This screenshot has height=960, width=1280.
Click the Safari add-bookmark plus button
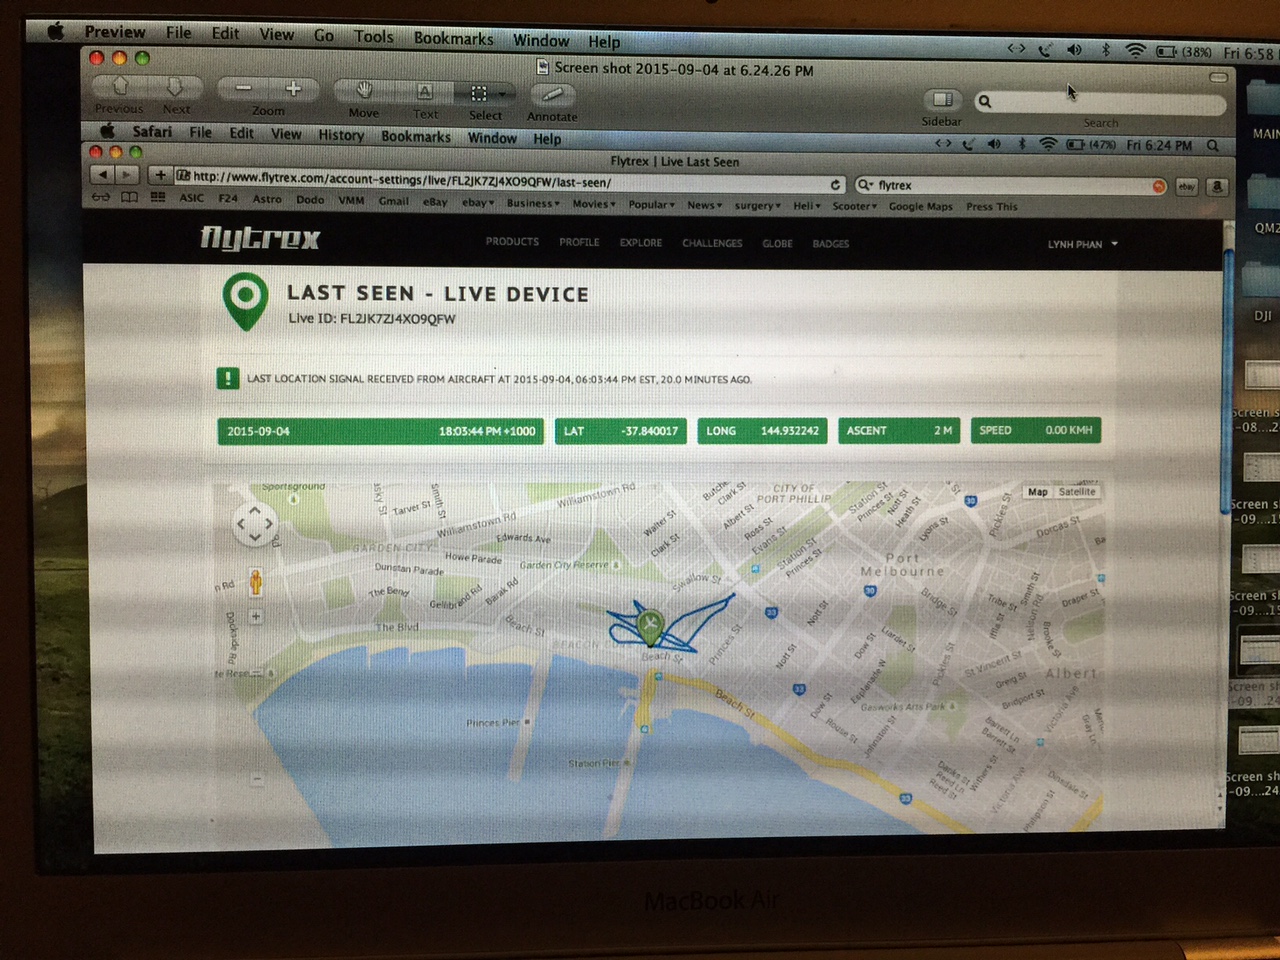click(x=160, y=175)
